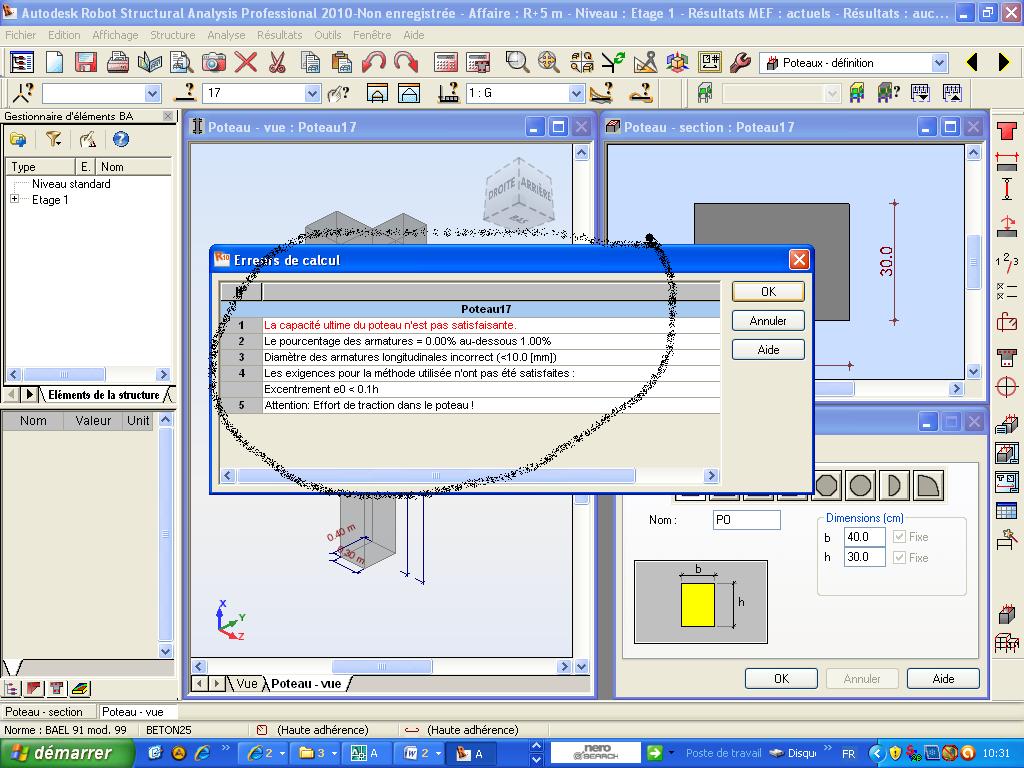Open the empty selection dropdown on second toolbar
This screenshot has width=1024, height=768.
click(x=152, y=93)
